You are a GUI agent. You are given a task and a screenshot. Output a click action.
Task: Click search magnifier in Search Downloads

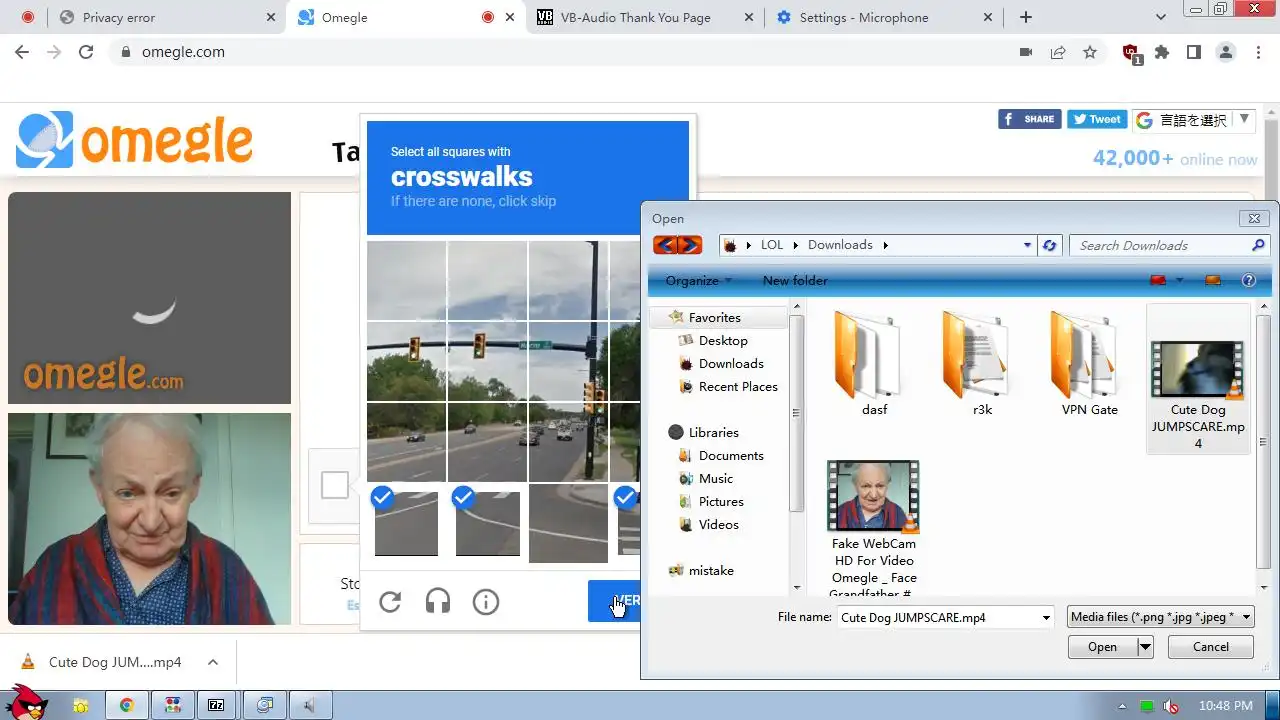[1258, 245]
